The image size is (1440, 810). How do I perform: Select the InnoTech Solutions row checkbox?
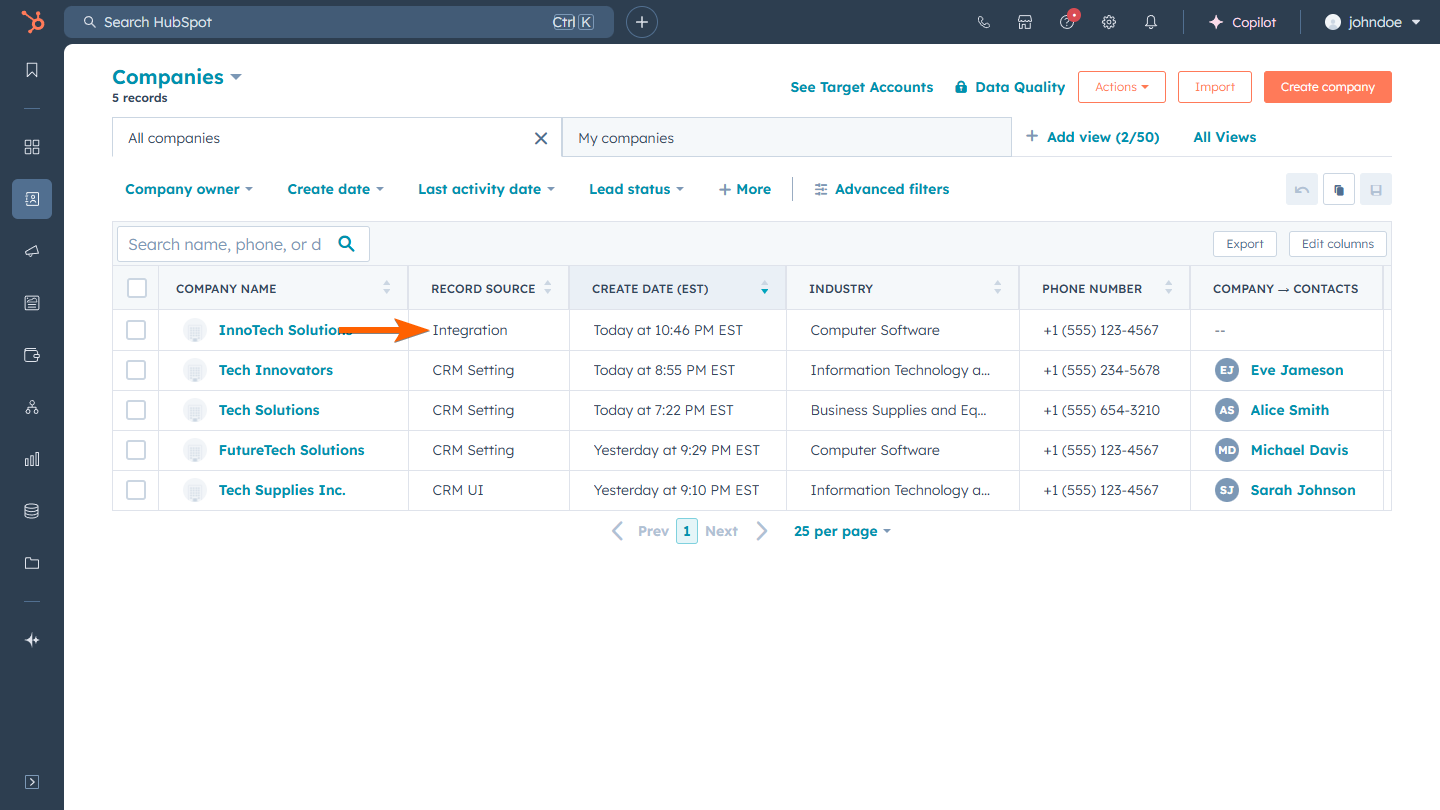(136, 330)
